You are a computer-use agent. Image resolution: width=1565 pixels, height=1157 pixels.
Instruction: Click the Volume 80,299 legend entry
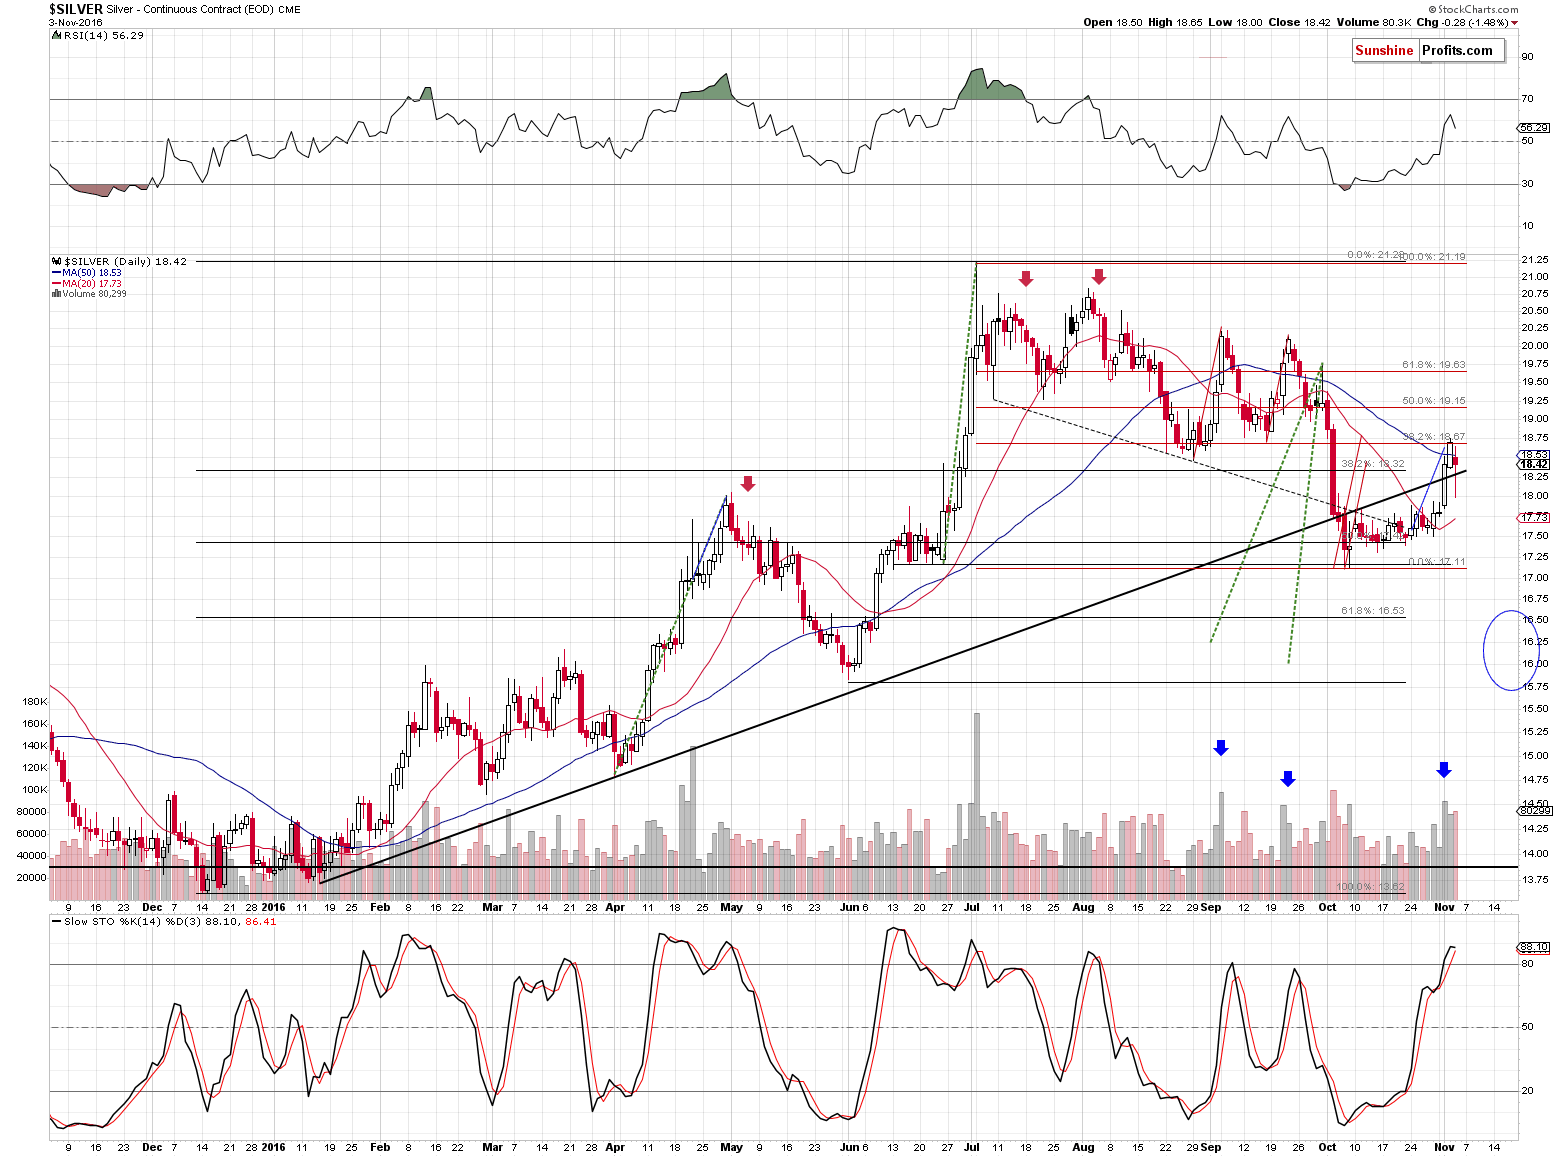click(x=89, y=293)
